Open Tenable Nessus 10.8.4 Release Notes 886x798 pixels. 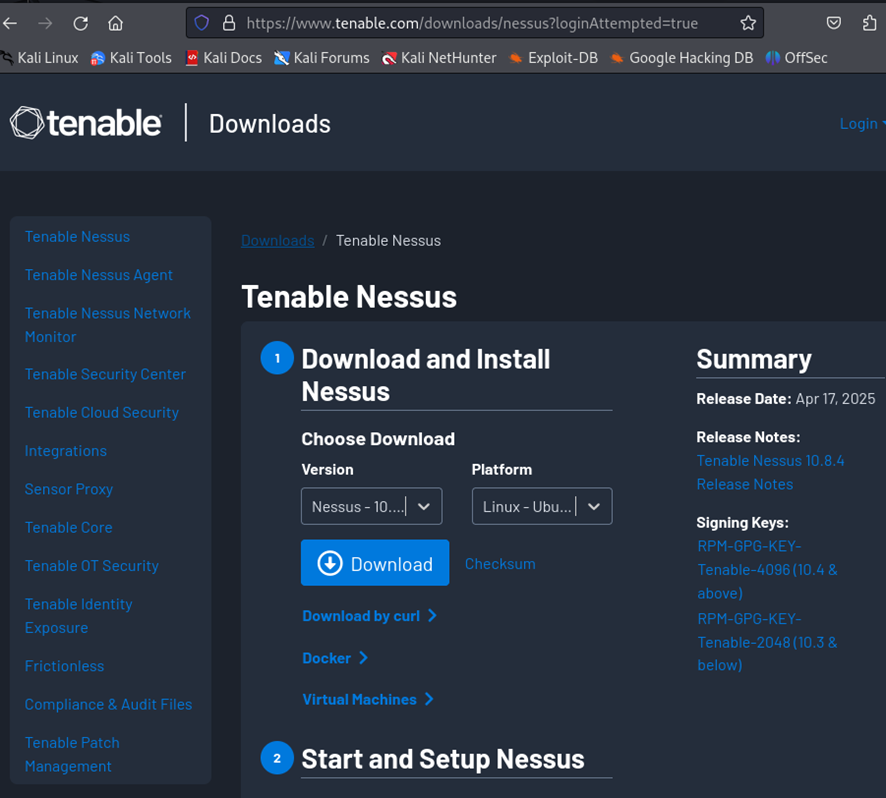(770, 472)
